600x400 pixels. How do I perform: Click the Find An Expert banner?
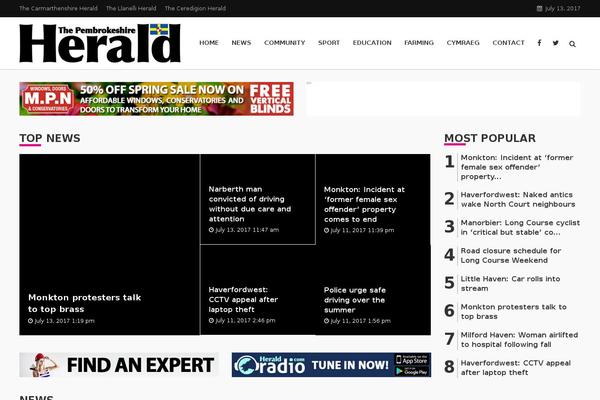click(x=119, y=365)
